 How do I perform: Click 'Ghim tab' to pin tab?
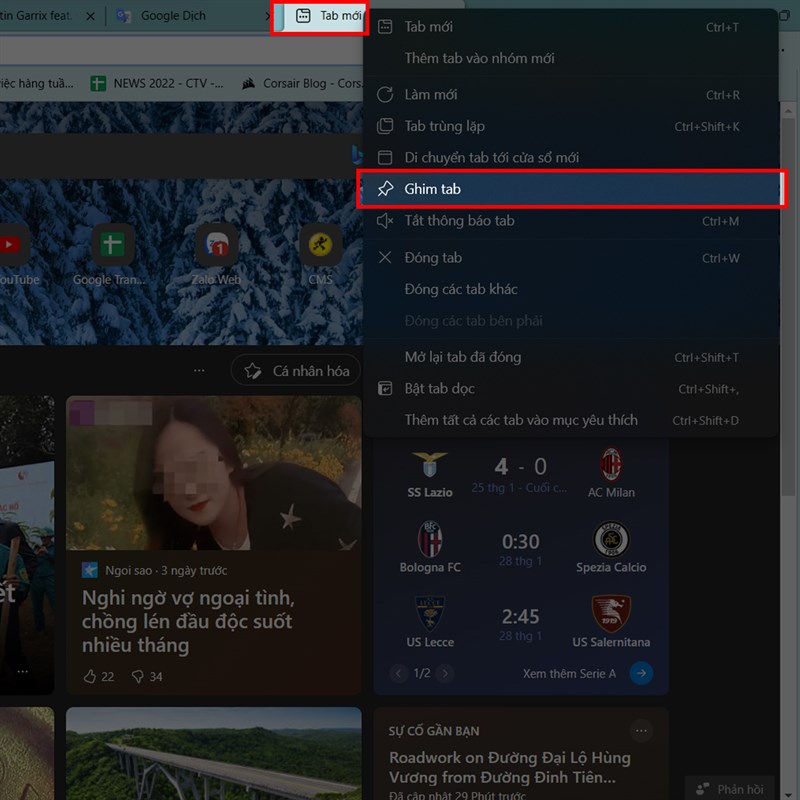570,189
